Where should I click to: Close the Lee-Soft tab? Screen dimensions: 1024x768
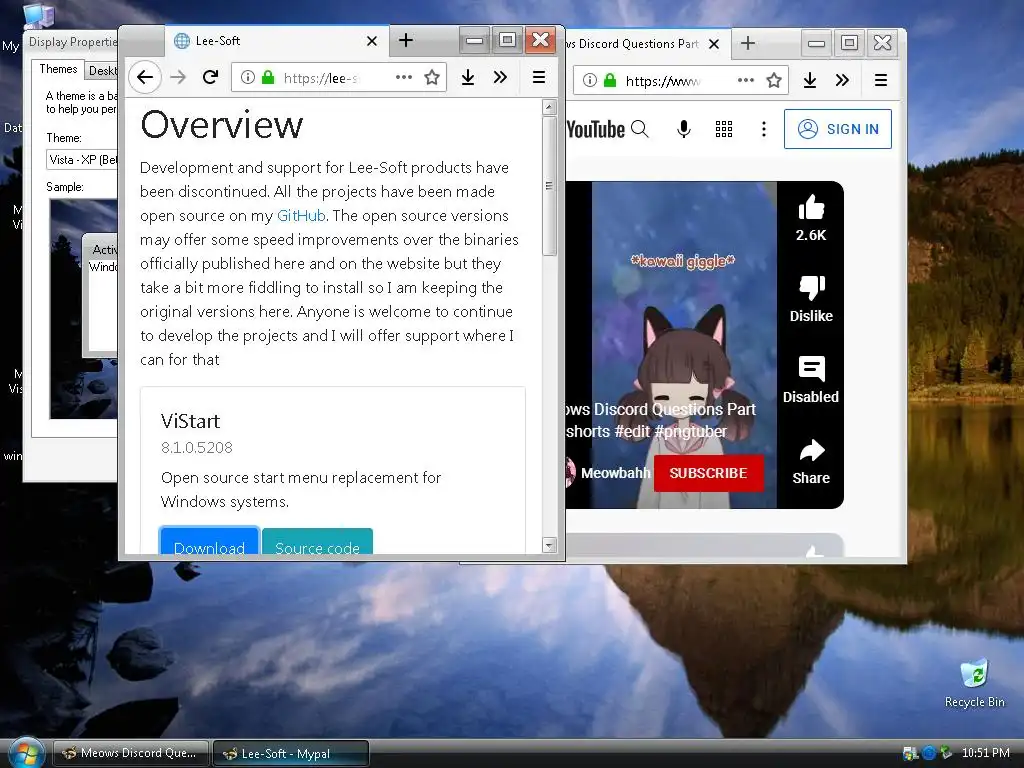click(372, 41)
